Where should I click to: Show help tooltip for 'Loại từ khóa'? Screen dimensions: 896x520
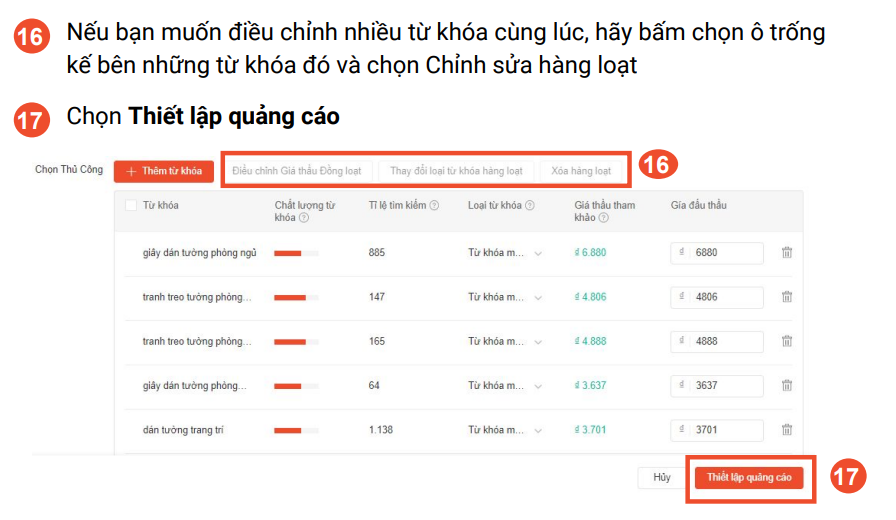click(530, 206)
